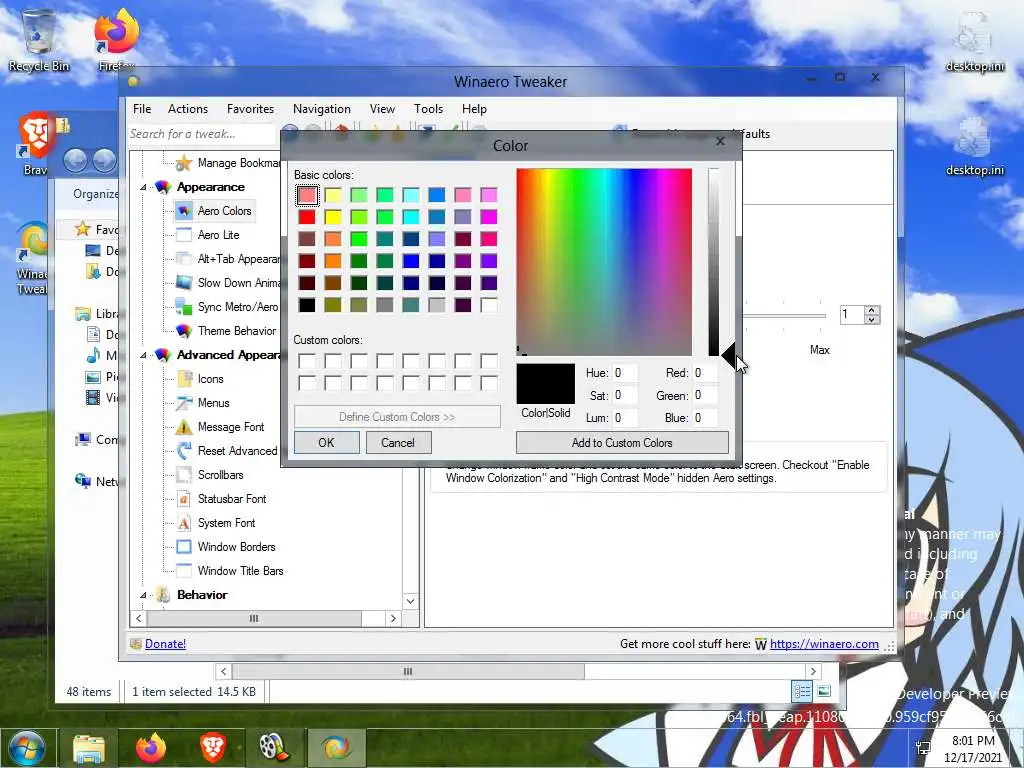Open the Recycle Bin desktop icon
The width and height of the screenshot is (1024, 768).
tap(39, 39)
